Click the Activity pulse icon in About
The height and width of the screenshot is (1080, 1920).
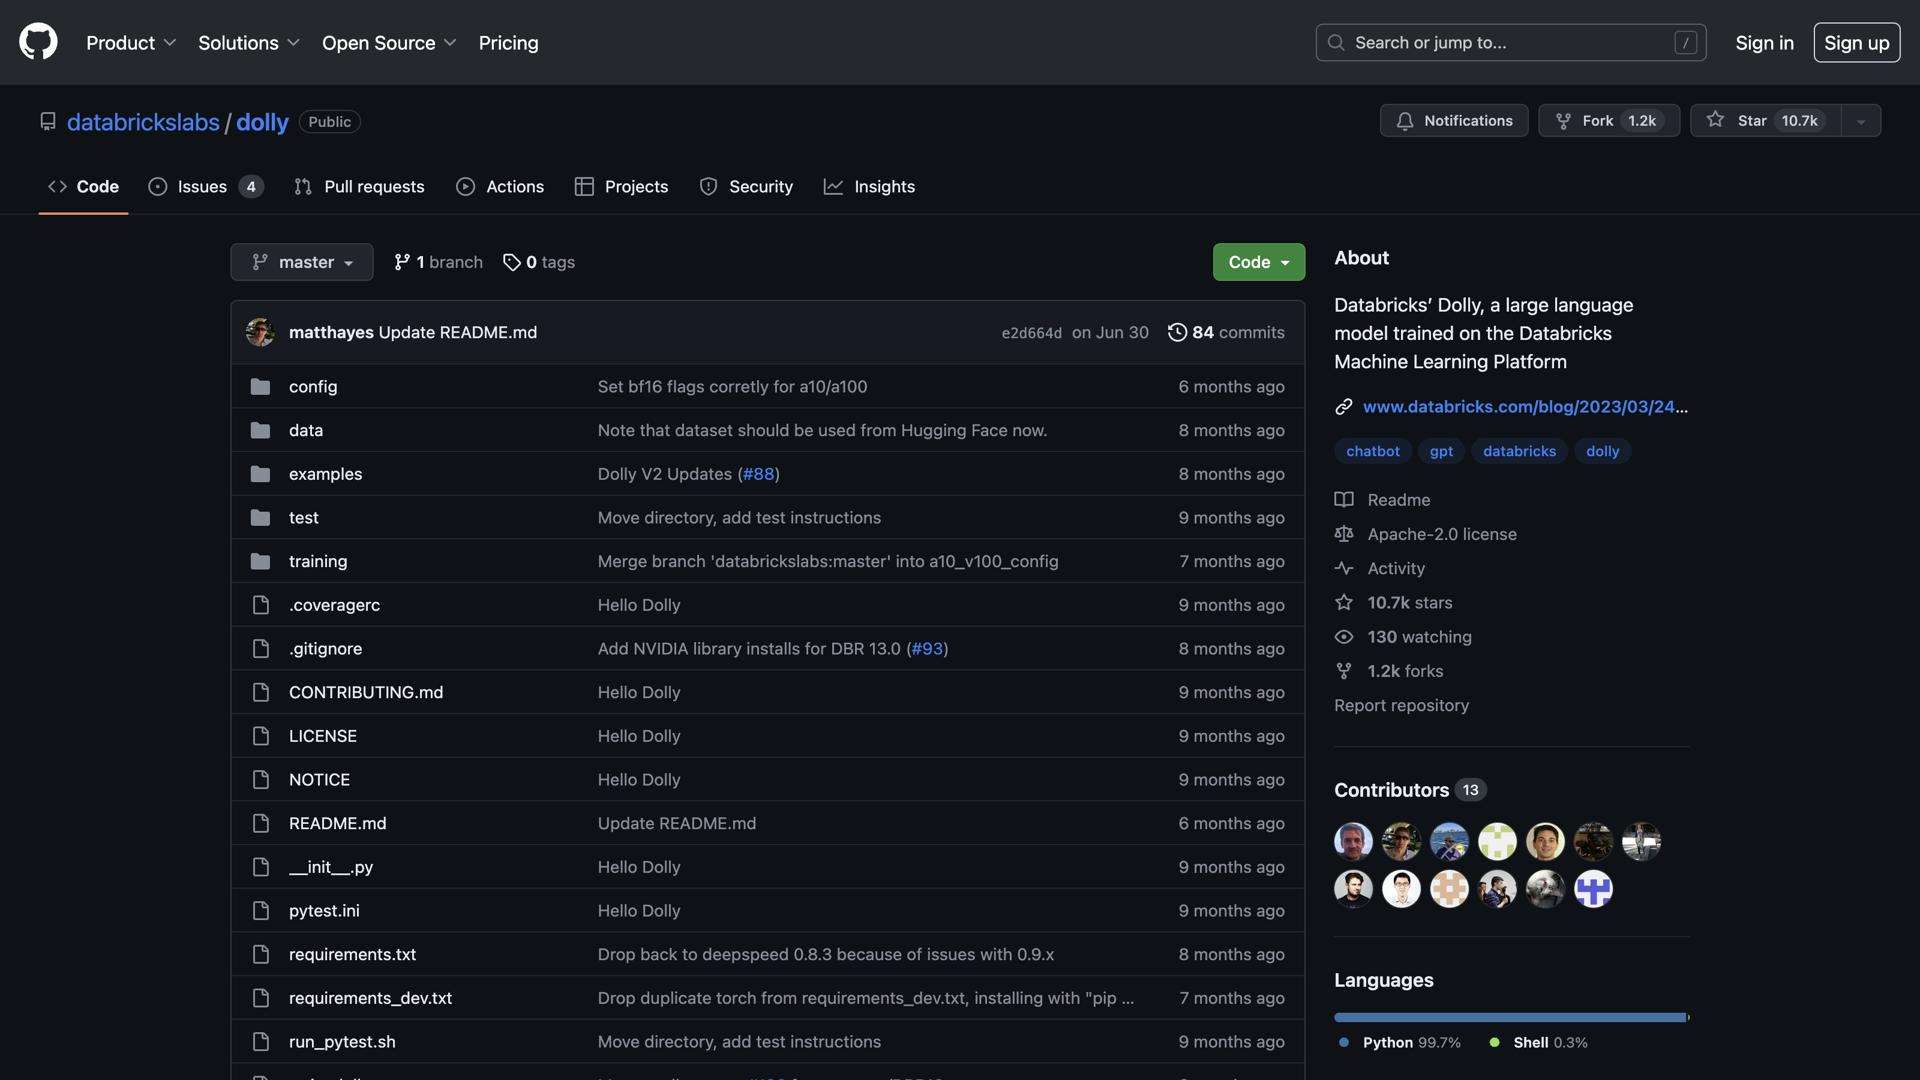1344,568
